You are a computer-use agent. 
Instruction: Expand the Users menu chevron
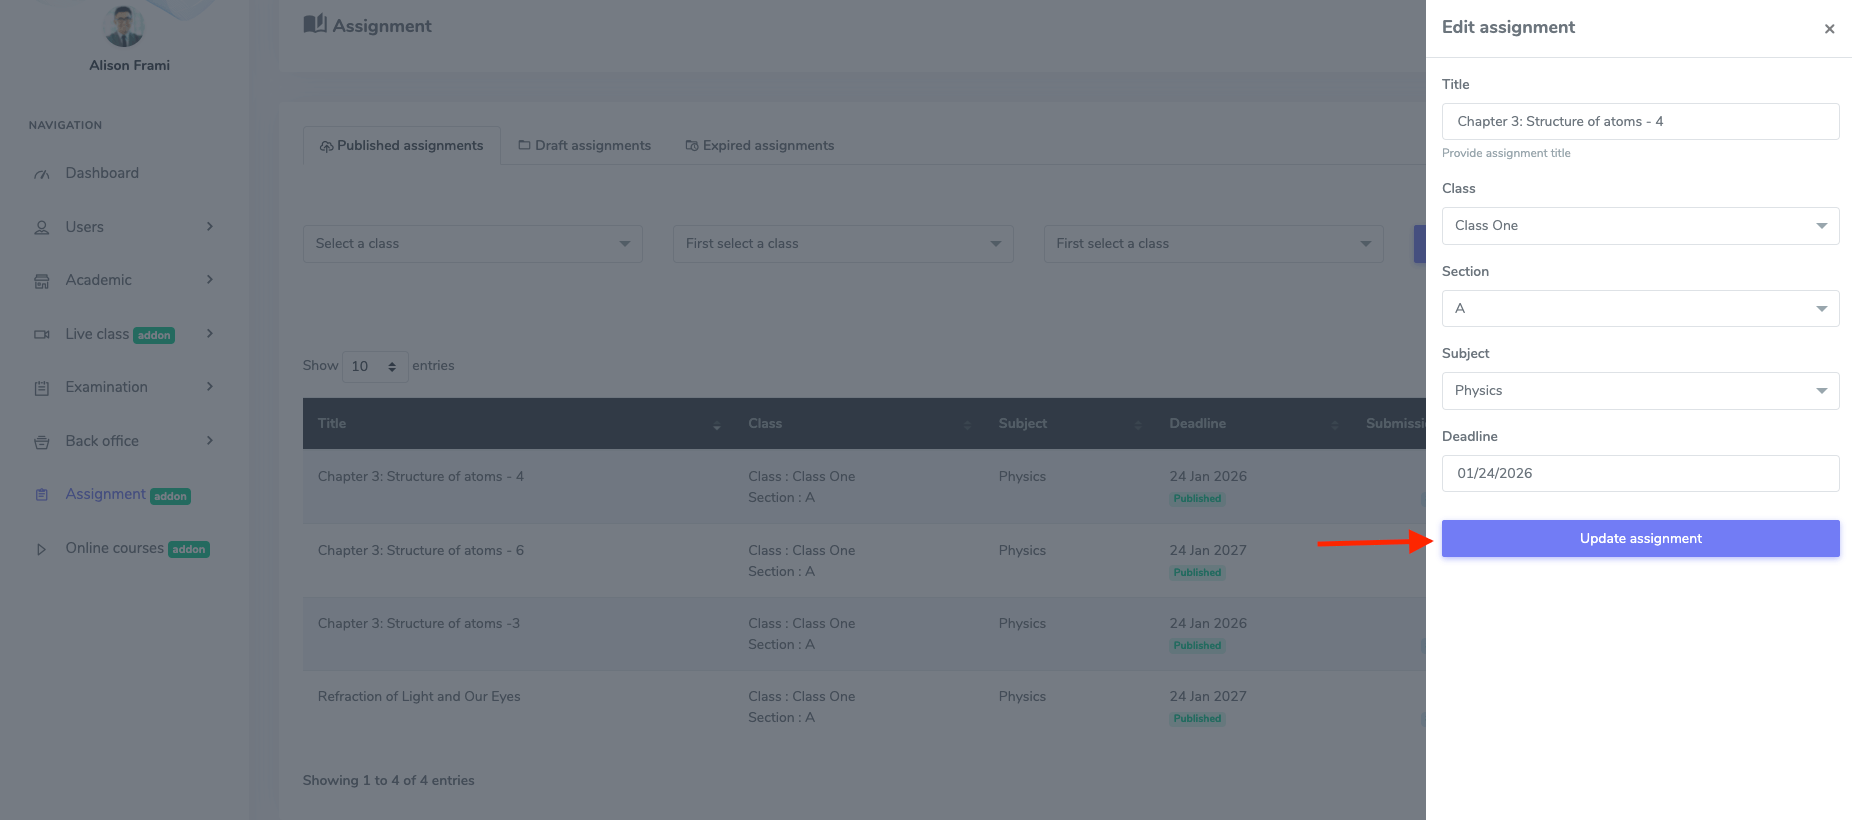click(210, 227)
